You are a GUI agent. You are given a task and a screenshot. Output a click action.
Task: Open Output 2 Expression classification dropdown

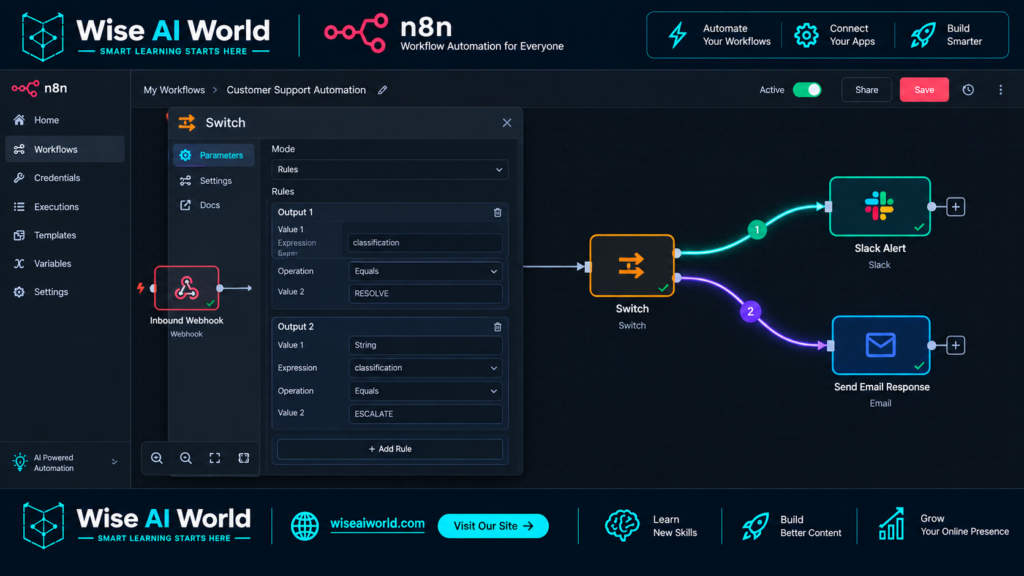point(425,368)
